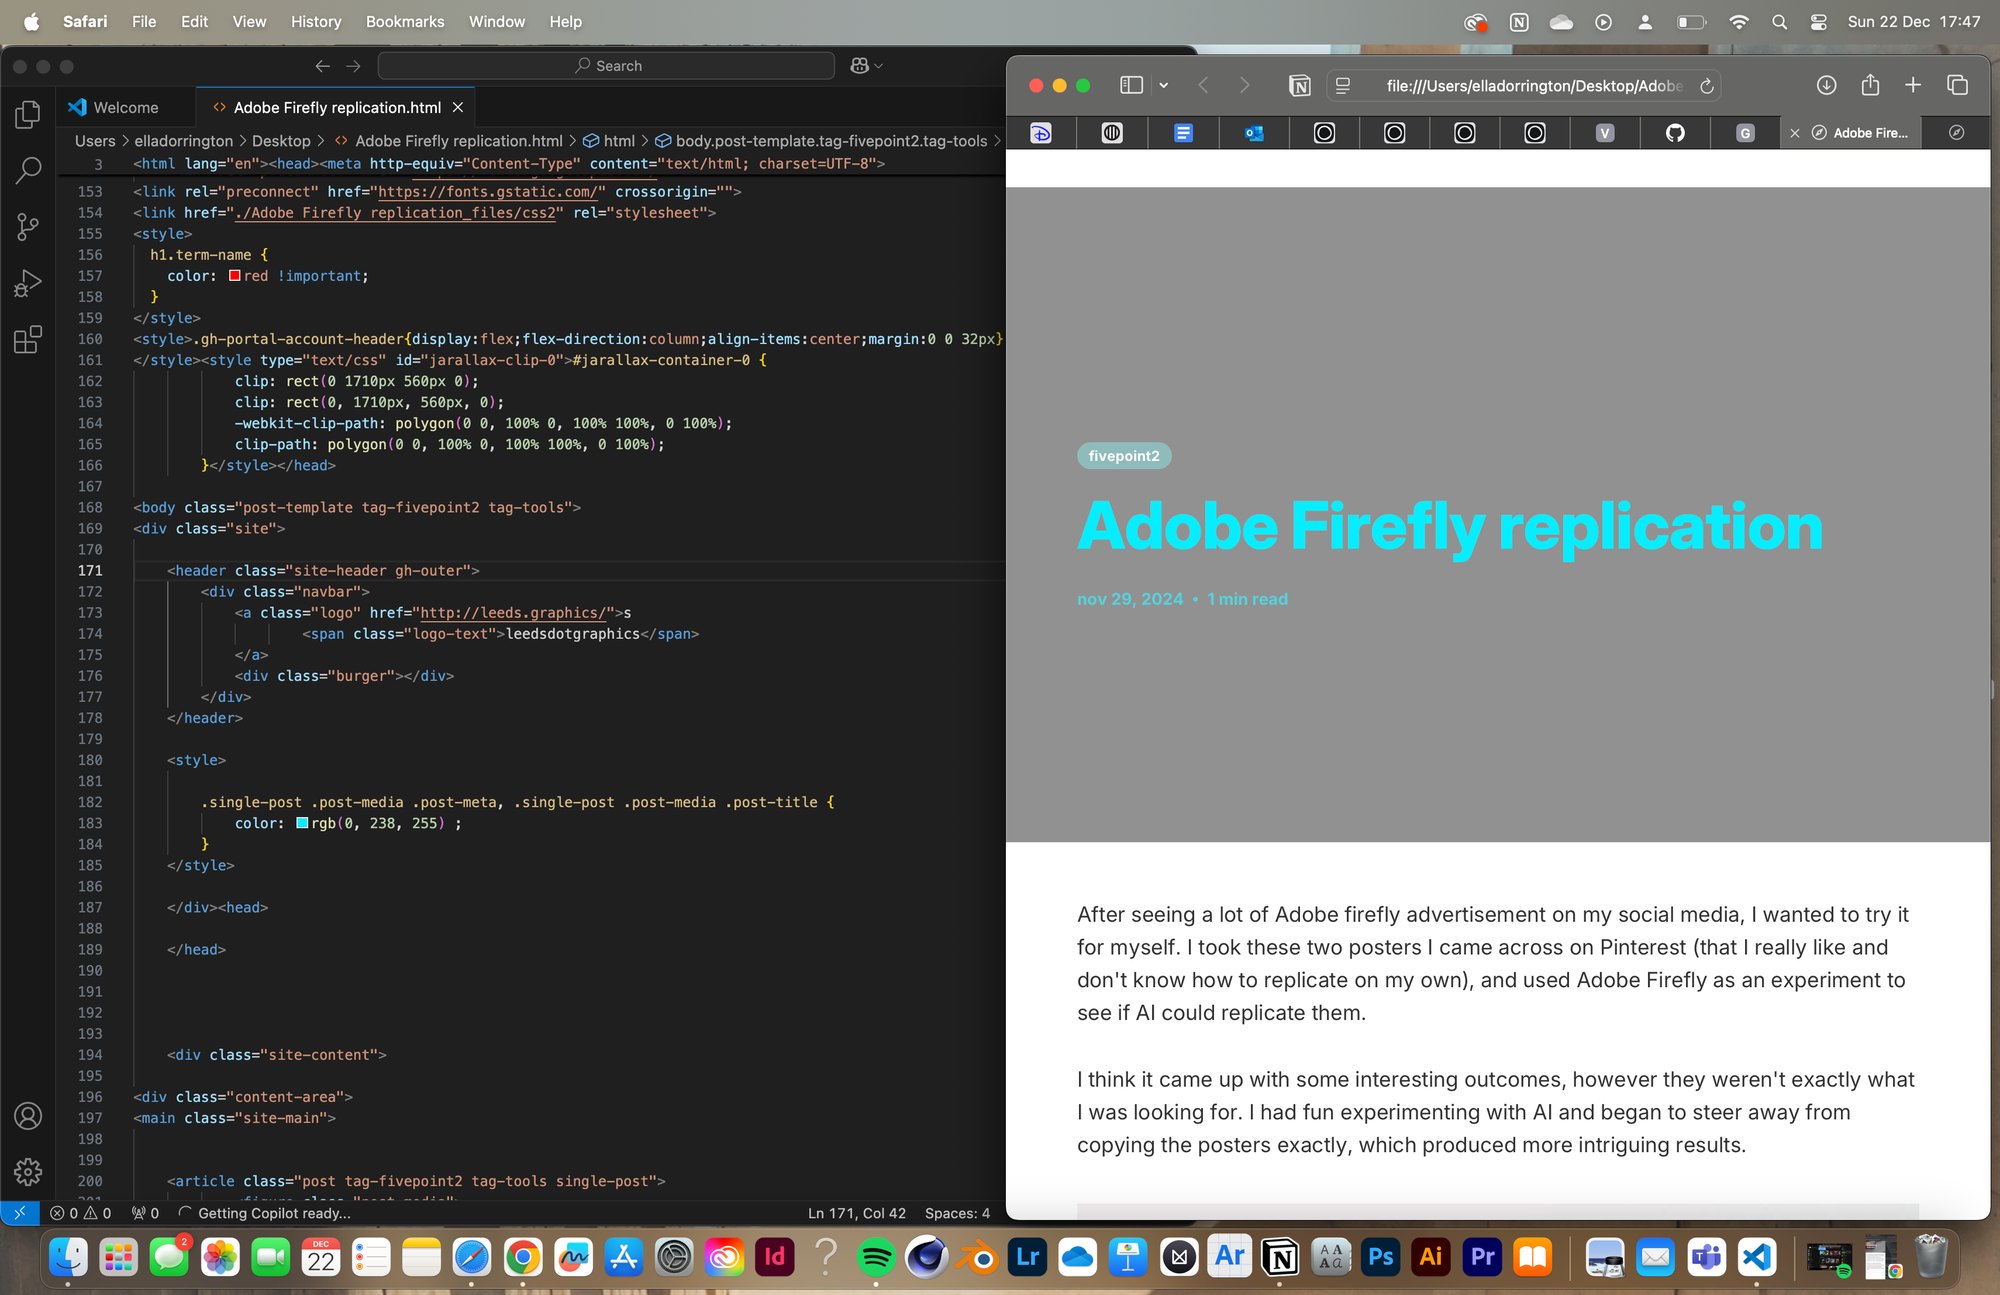Open Blender from the Dock
This screenshot has height=1295, width=2000.
point(978,1257)
